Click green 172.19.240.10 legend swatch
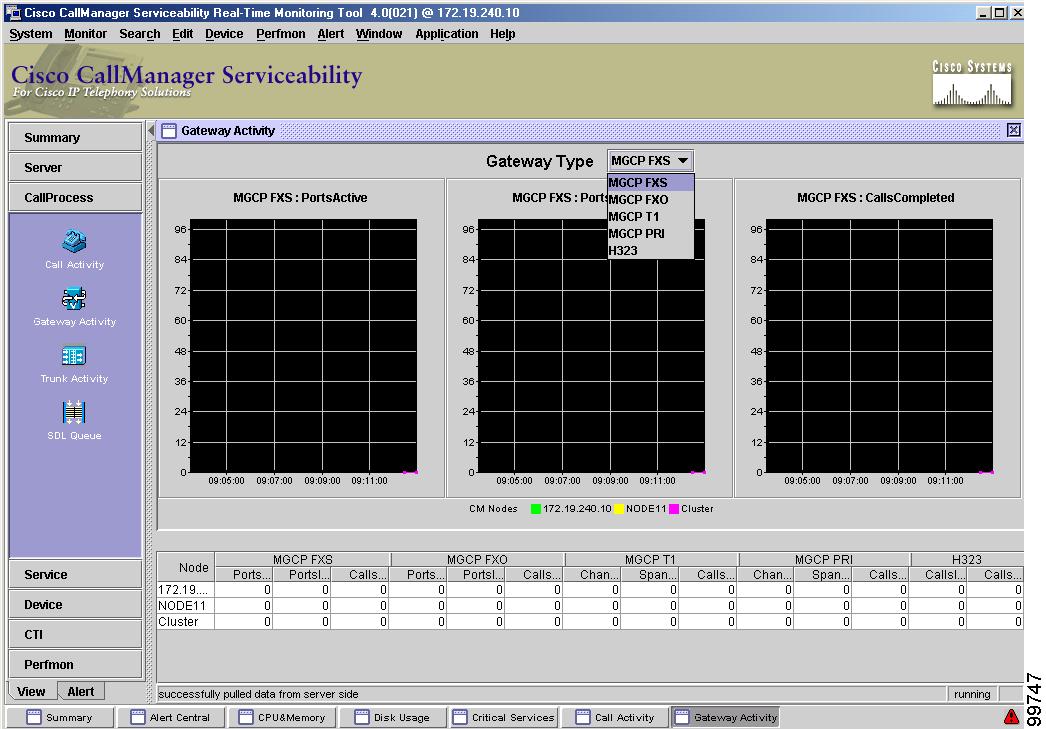This screenshot has height=729, width=1046. (536, 509)
